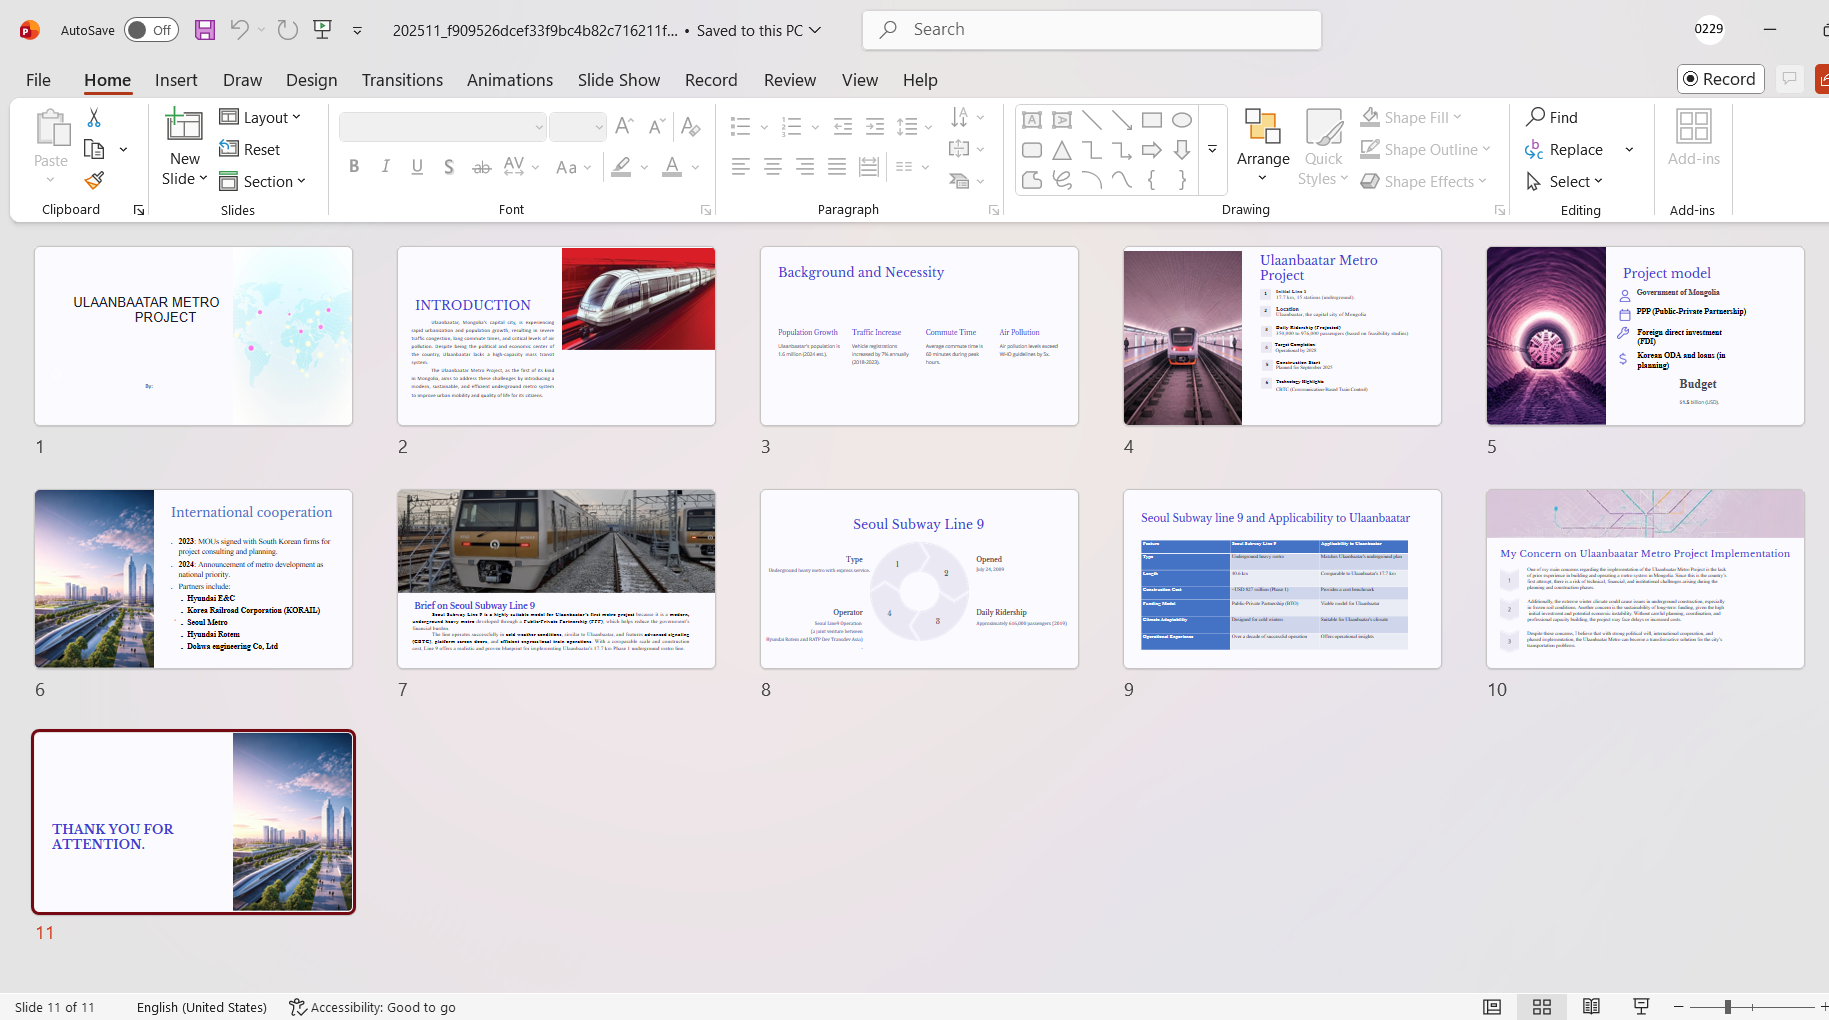Adjust the zoom slider handle
Image resolution: width=1829 pixels, height=1020 pixels.
1727,1007
